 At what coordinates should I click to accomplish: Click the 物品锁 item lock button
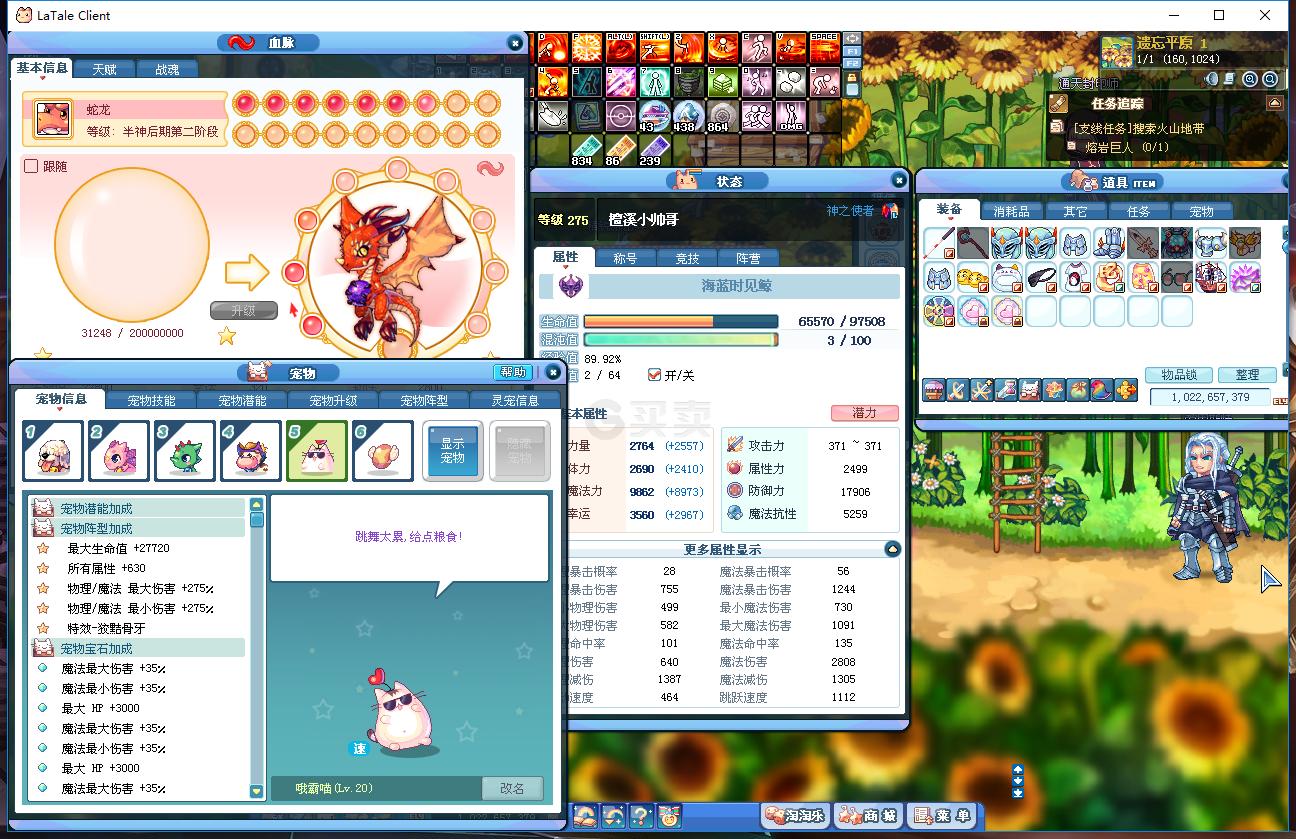1179,375
